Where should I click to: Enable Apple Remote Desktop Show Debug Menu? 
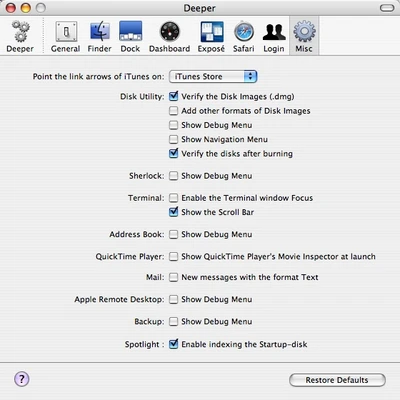pyautogui.click(x=173, y=299)
